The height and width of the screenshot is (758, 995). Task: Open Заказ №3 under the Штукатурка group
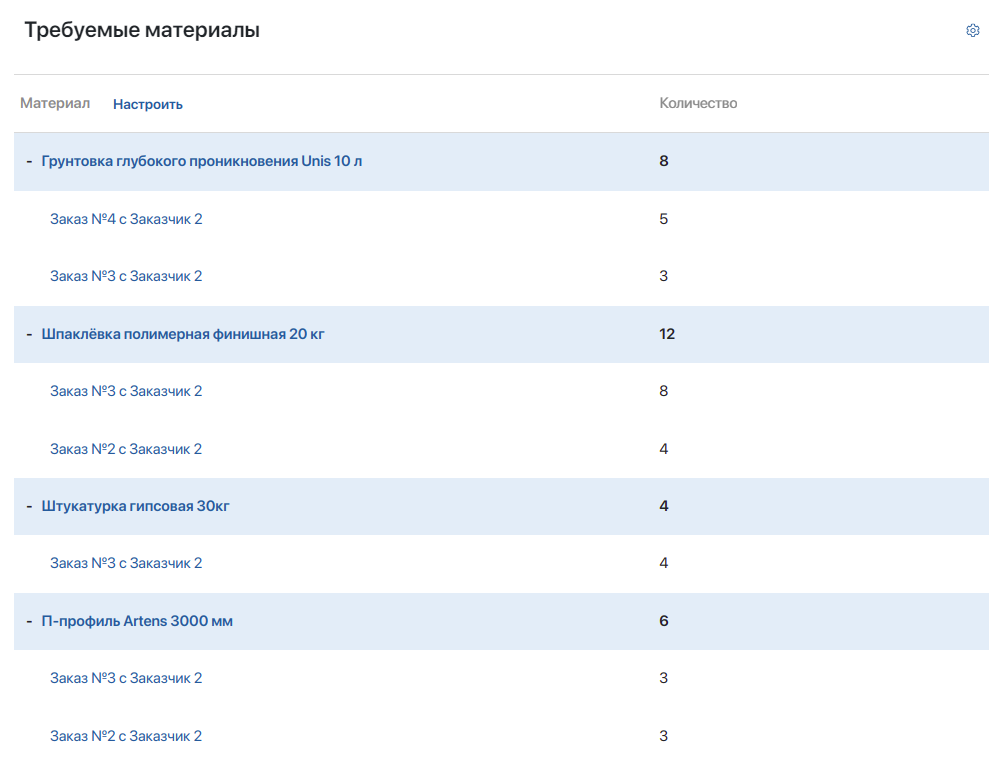point(126,563)
